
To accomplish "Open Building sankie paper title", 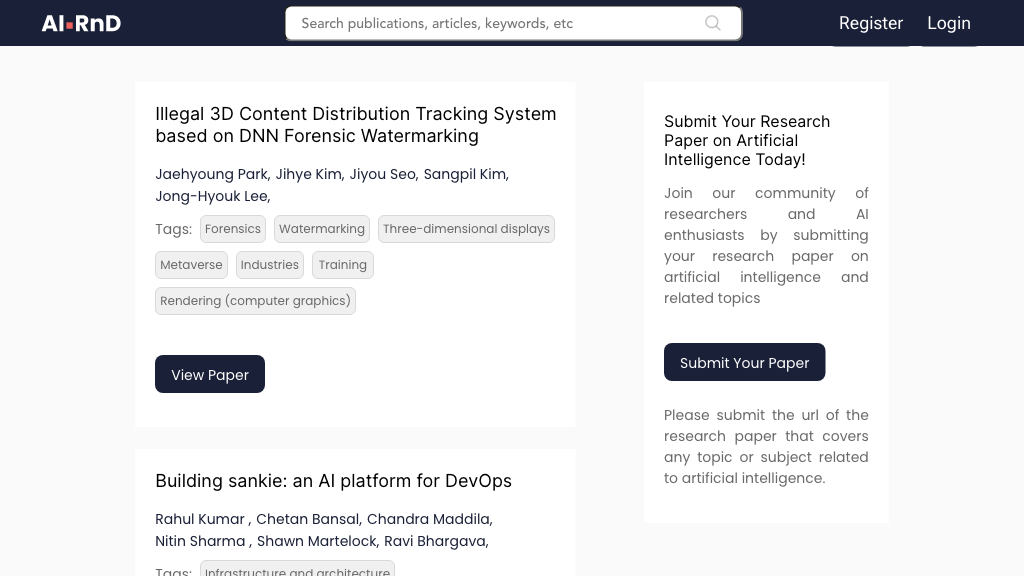I will point(333,481).
